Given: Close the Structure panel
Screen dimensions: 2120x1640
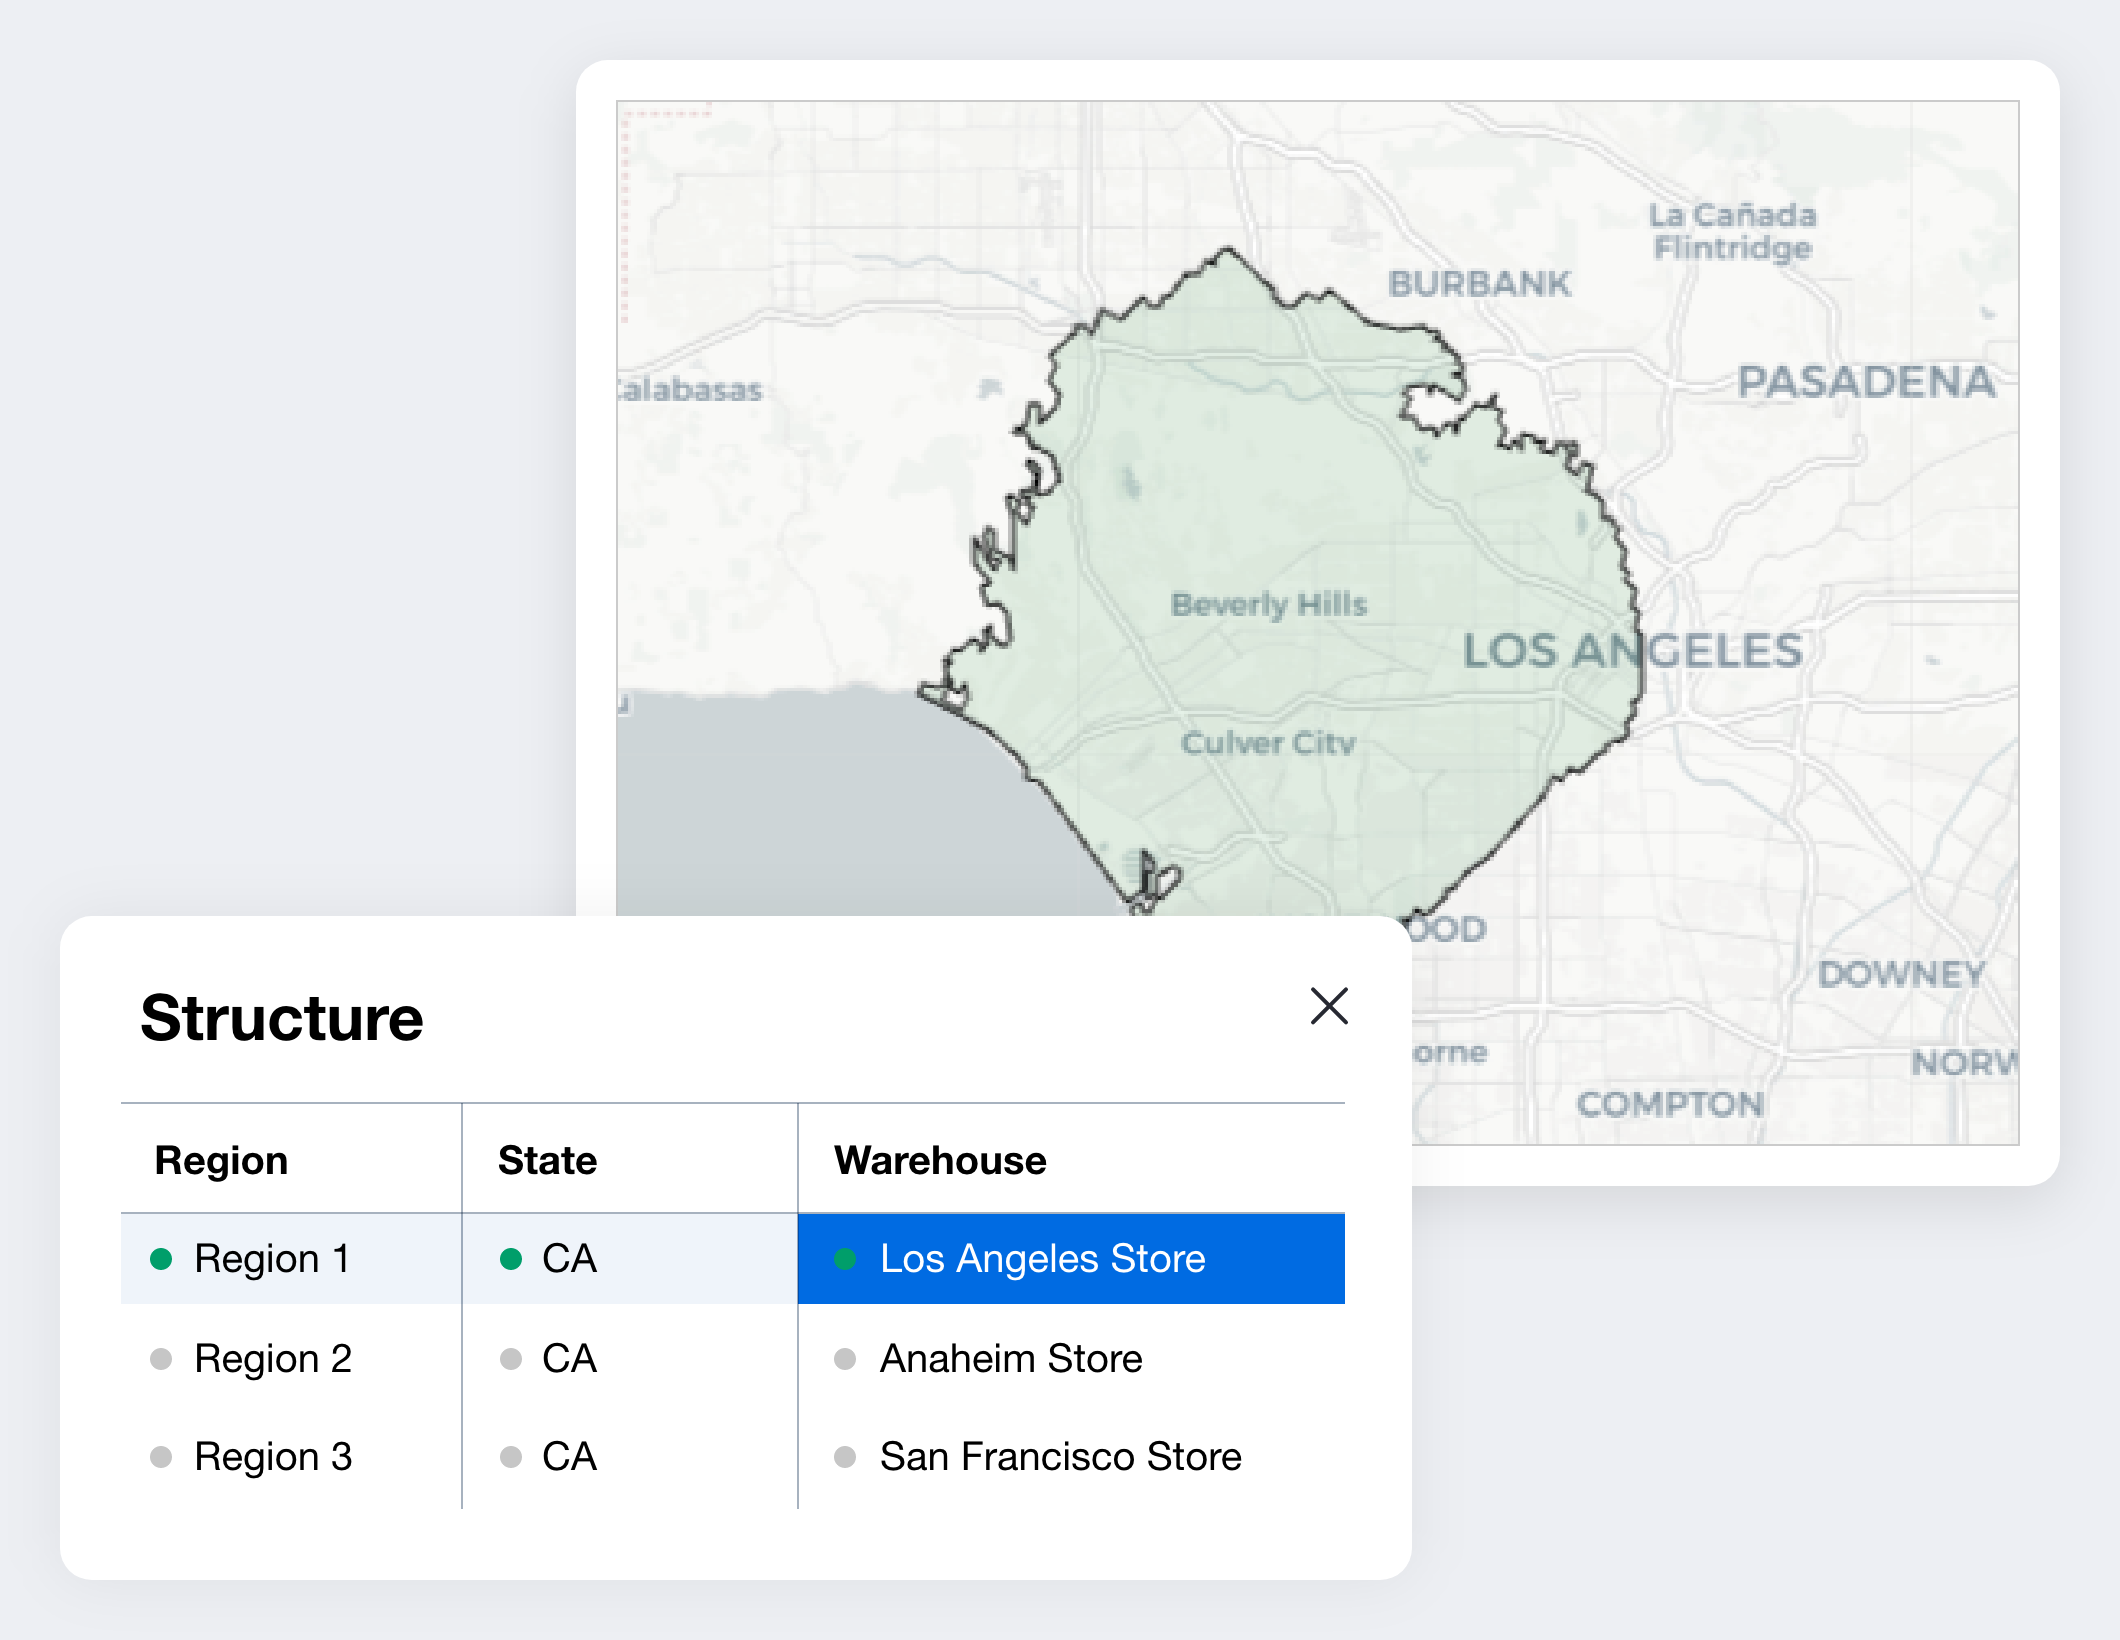Looking at the screenshot, I should (x=1329, y=1006).
